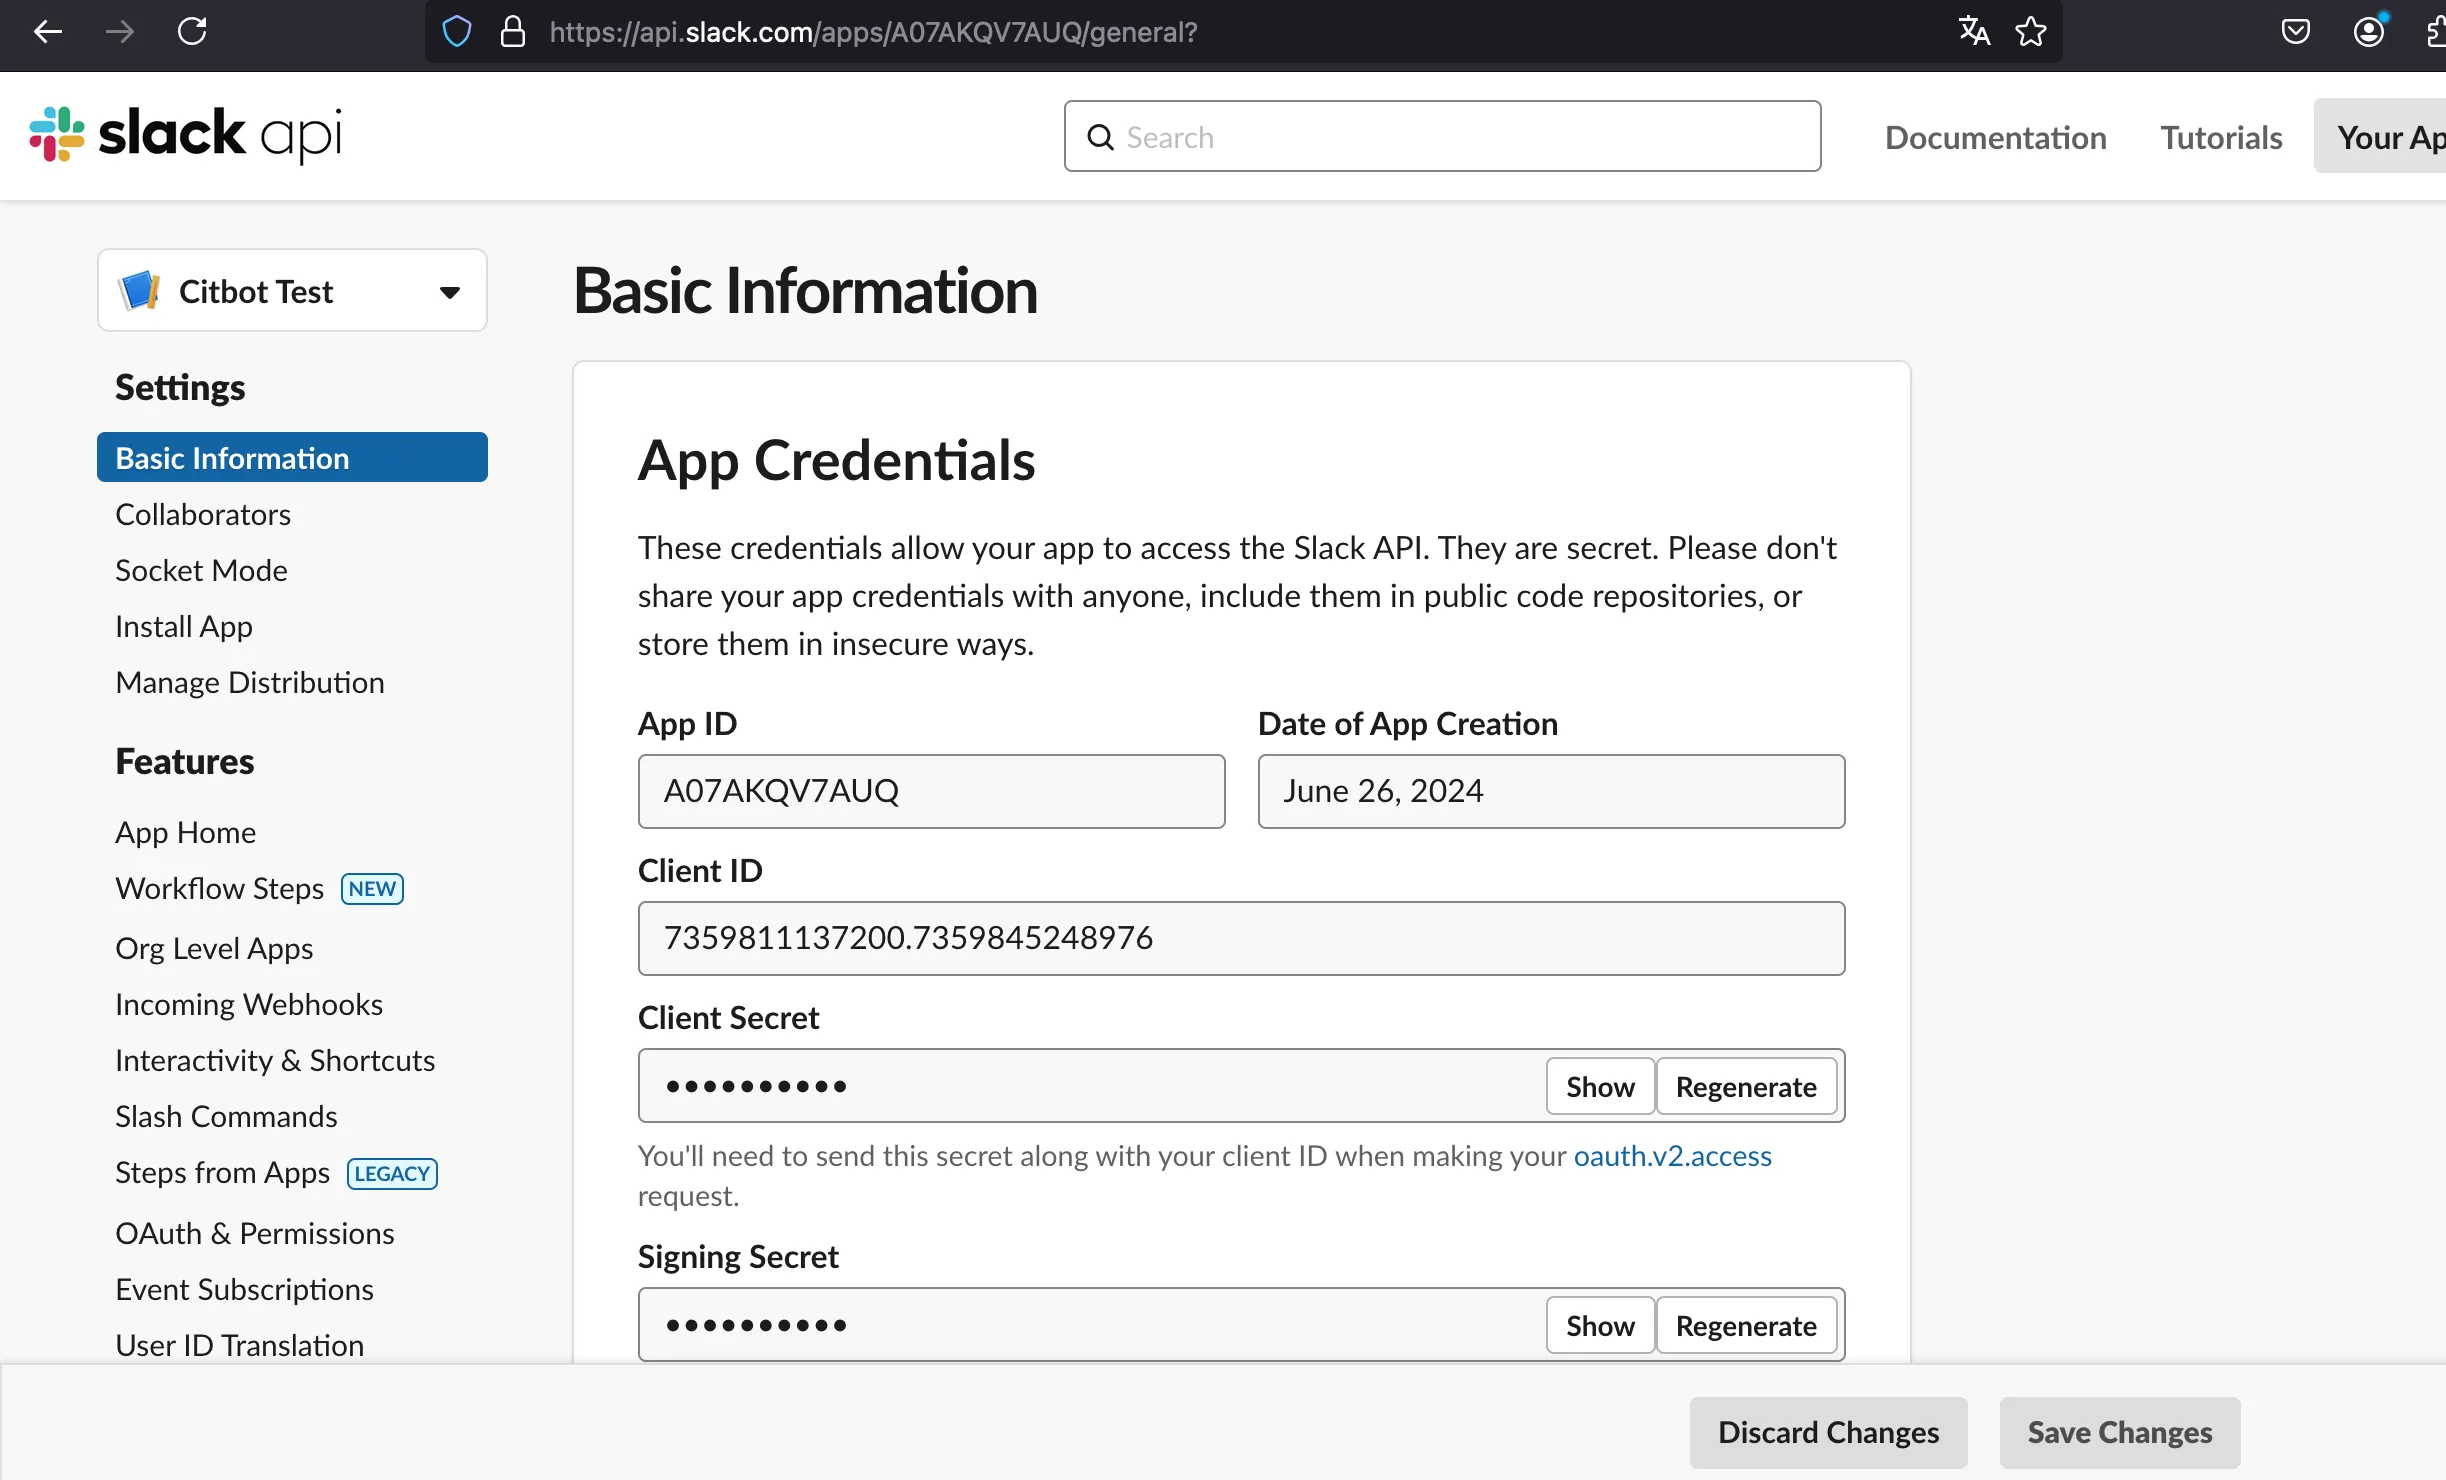
Task: Click the translate page icon
Action: 1974,32
